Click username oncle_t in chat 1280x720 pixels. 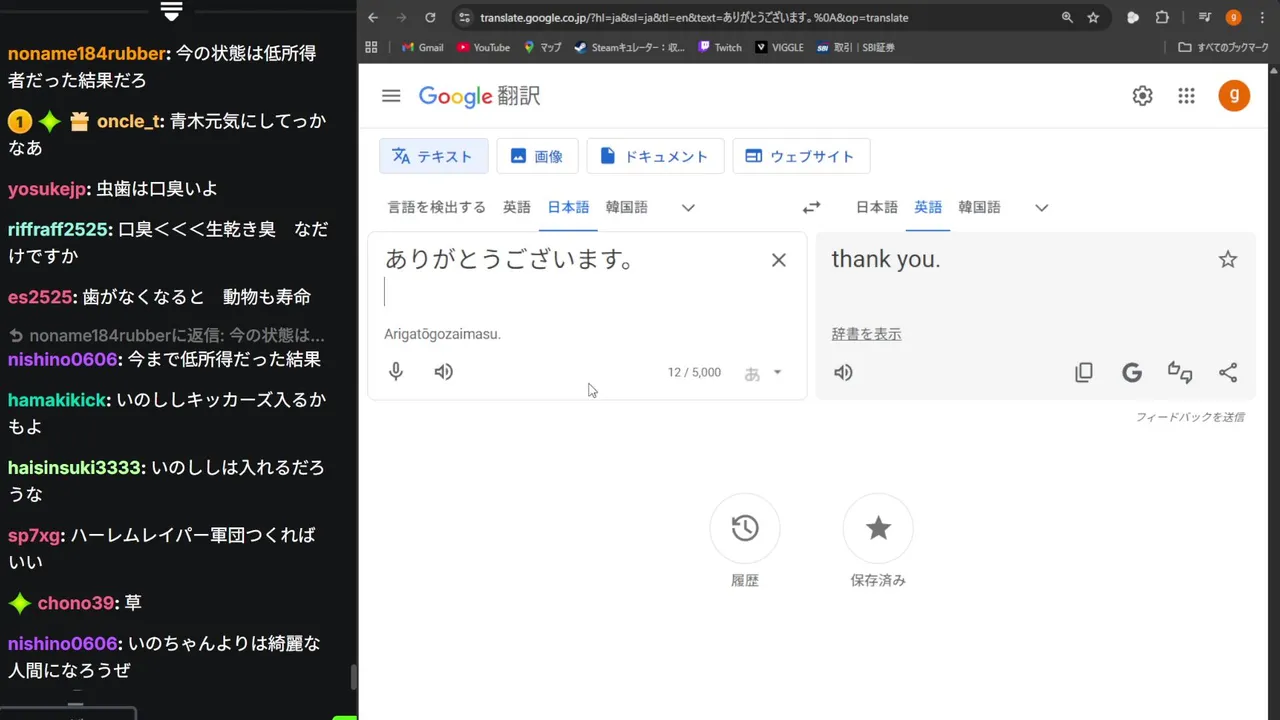pyautogui.click(x=129, y=121)
